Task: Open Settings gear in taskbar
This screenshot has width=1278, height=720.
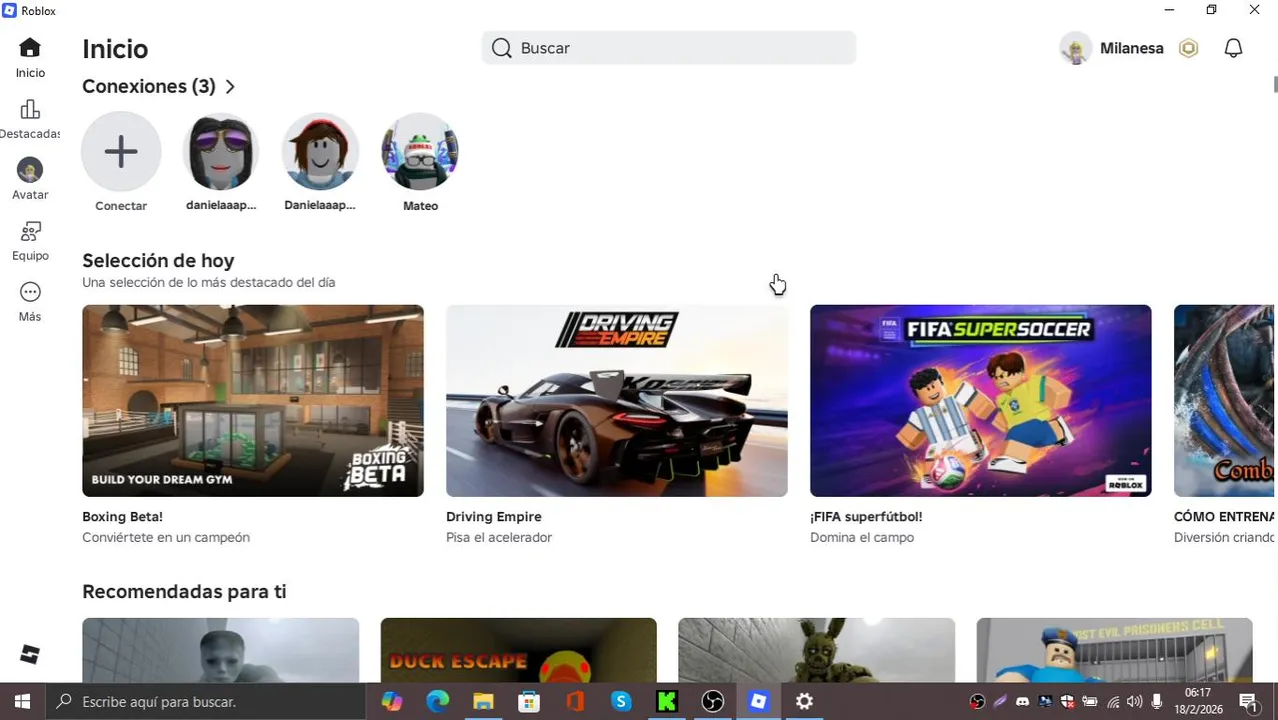Action: coord(805,702)
